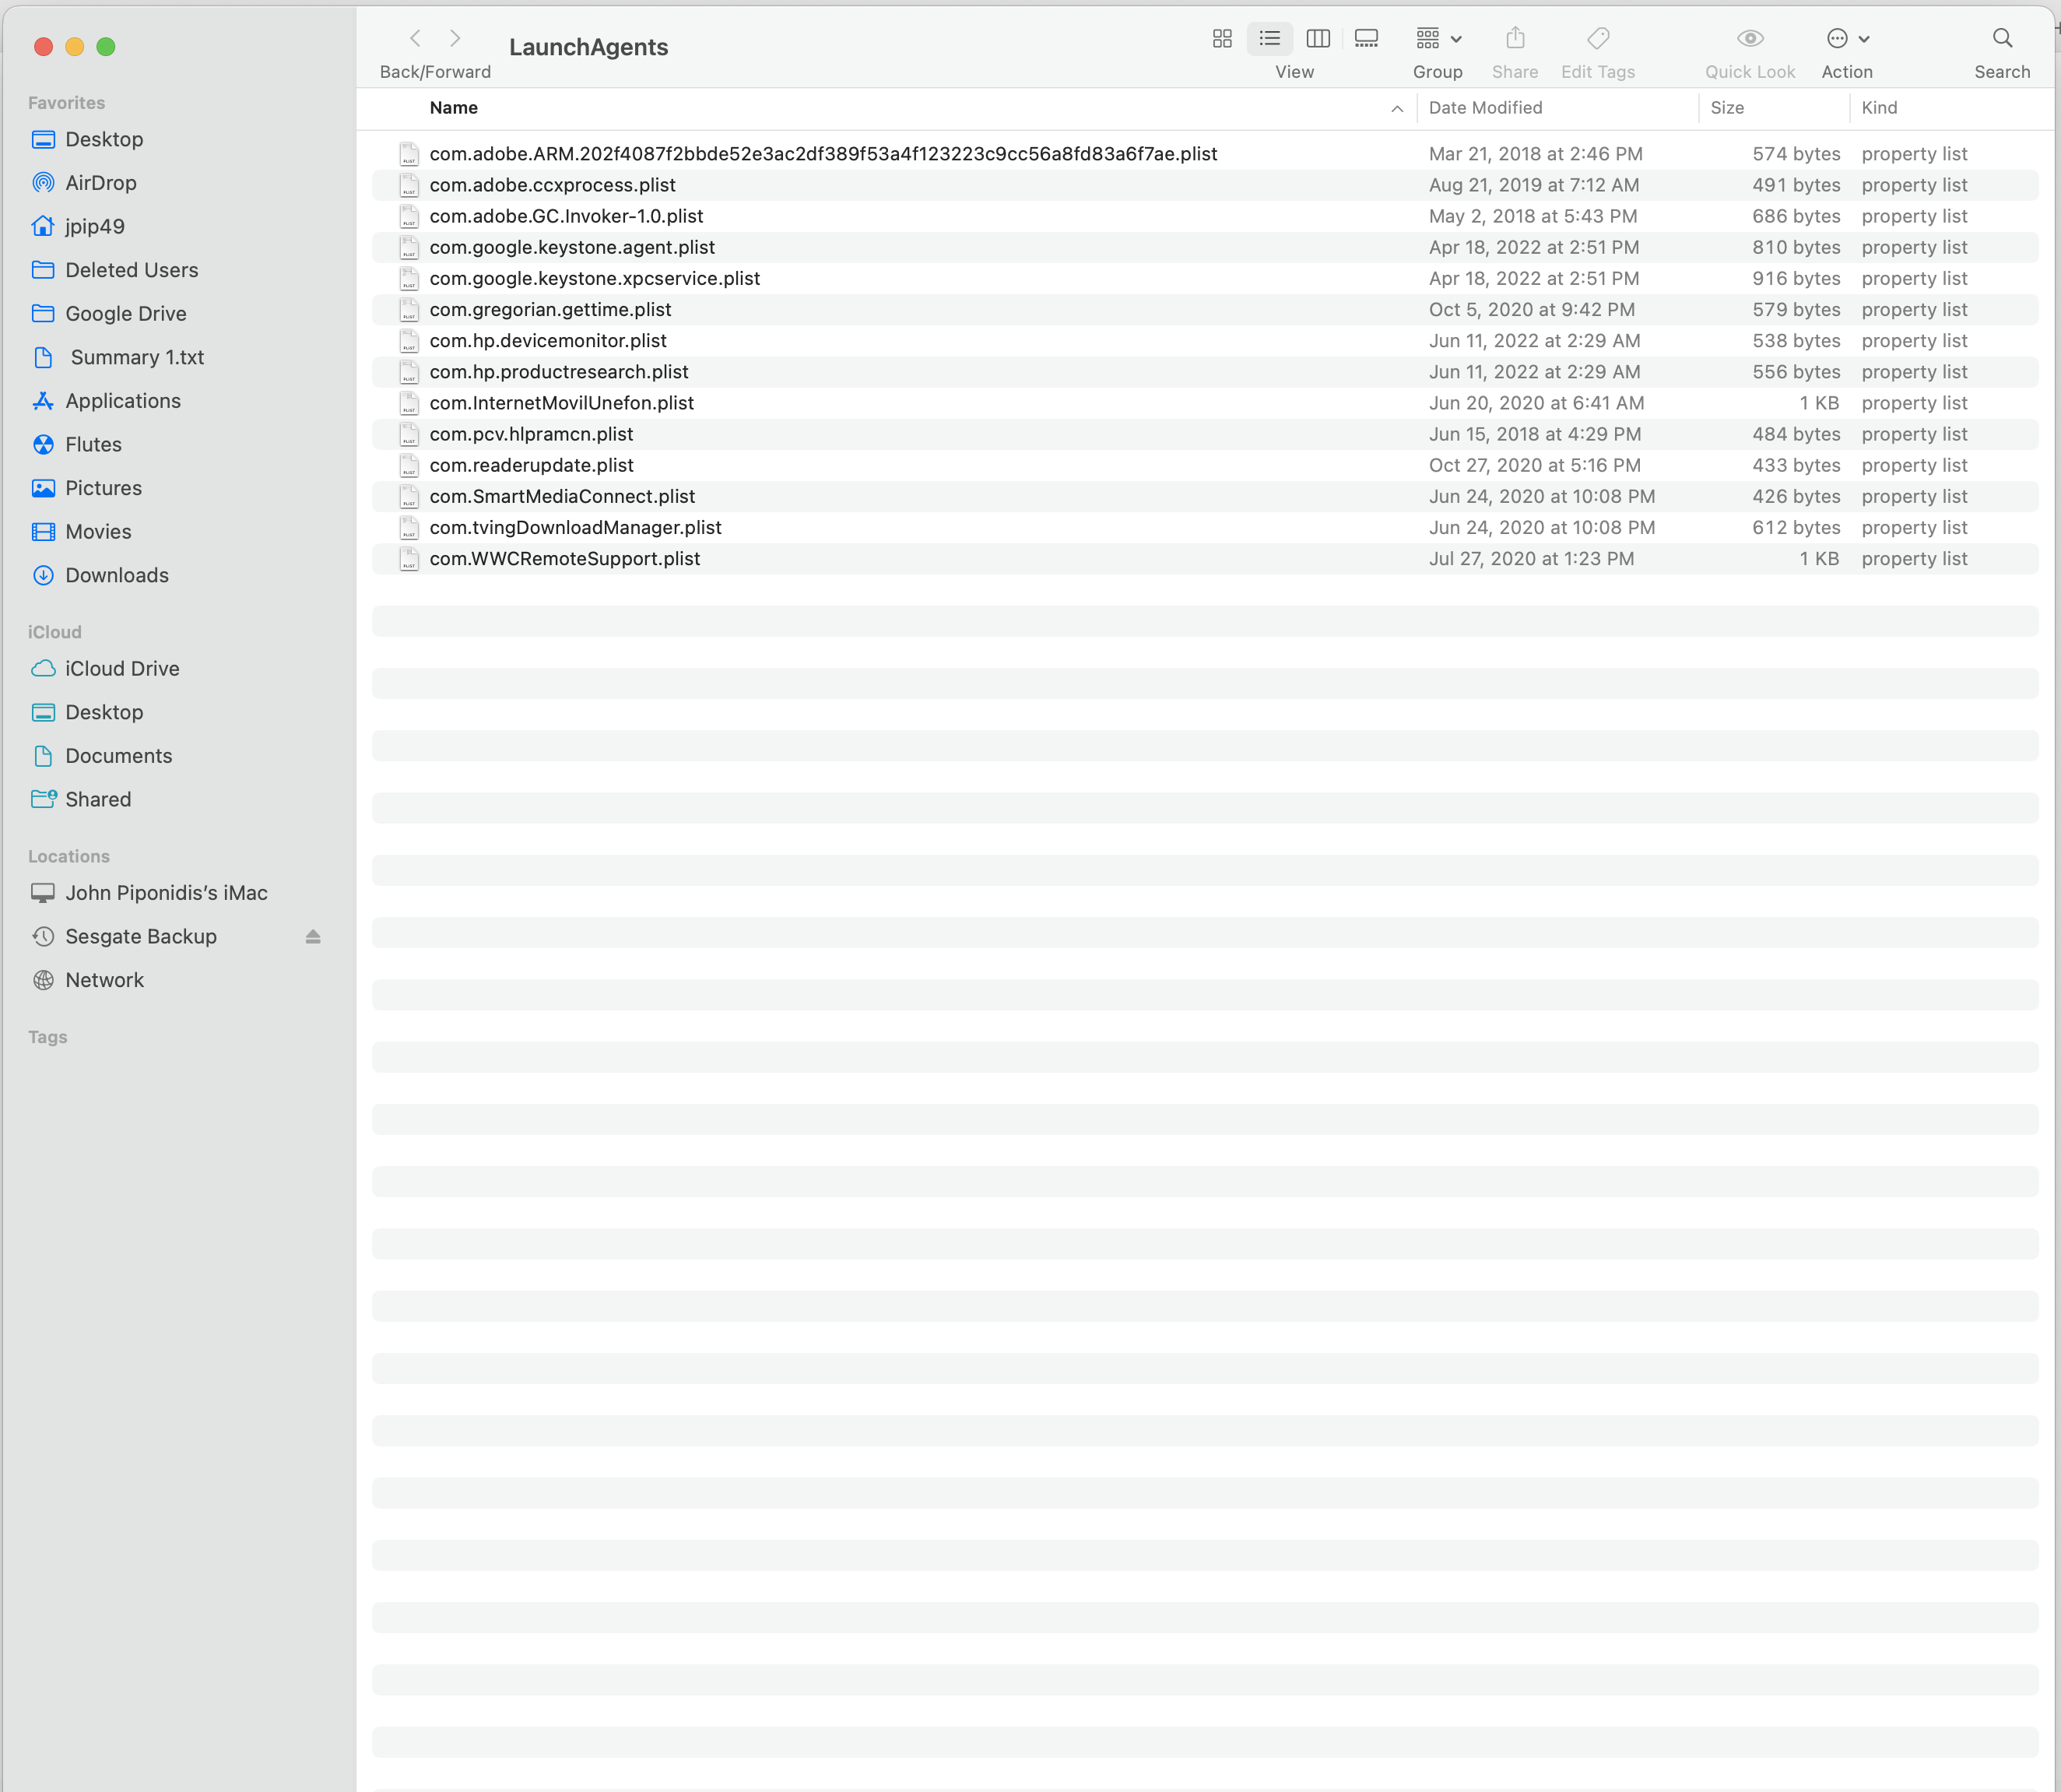Select list view mode
The width and height of the screenshot is (2061, 1792).
(x=1269, y=39)
